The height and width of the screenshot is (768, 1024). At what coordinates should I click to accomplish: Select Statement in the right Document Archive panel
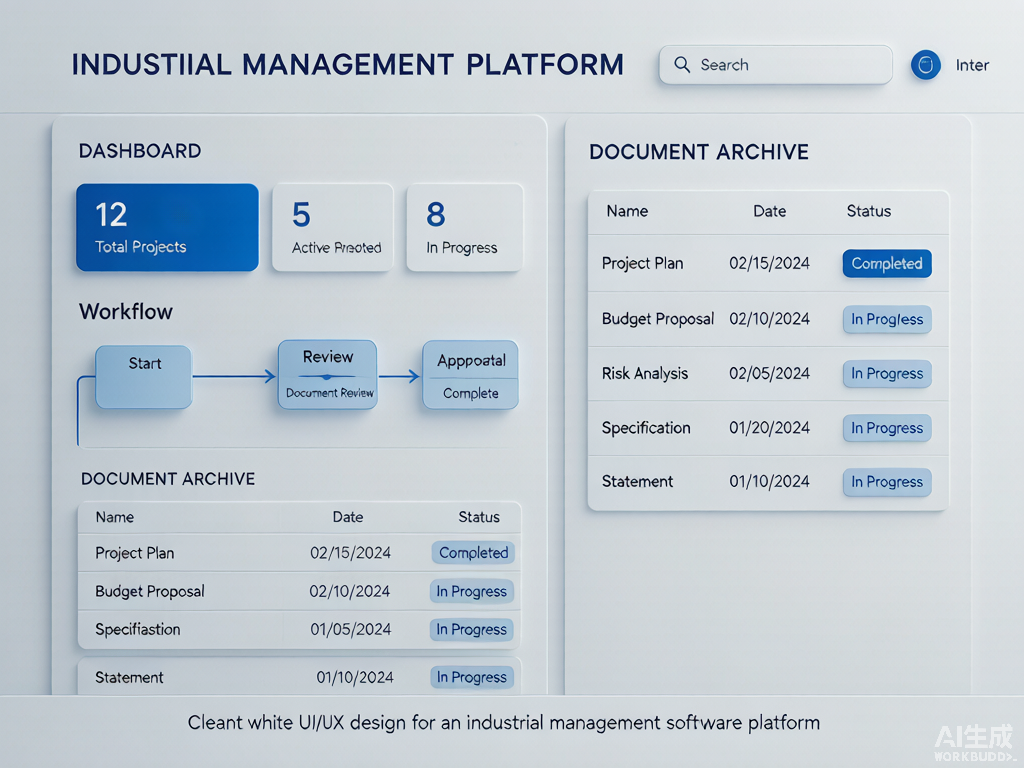click(768, 482)
